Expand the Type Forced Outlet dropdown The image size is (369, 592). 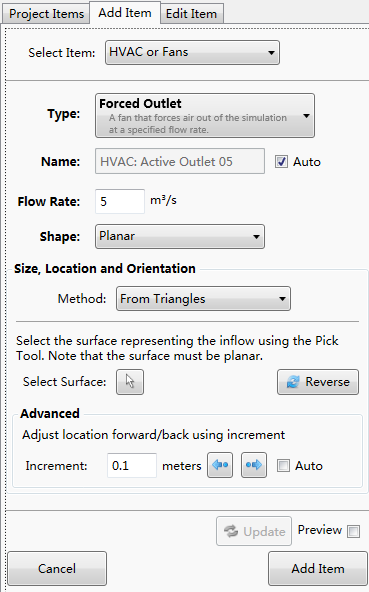point(205,116)
